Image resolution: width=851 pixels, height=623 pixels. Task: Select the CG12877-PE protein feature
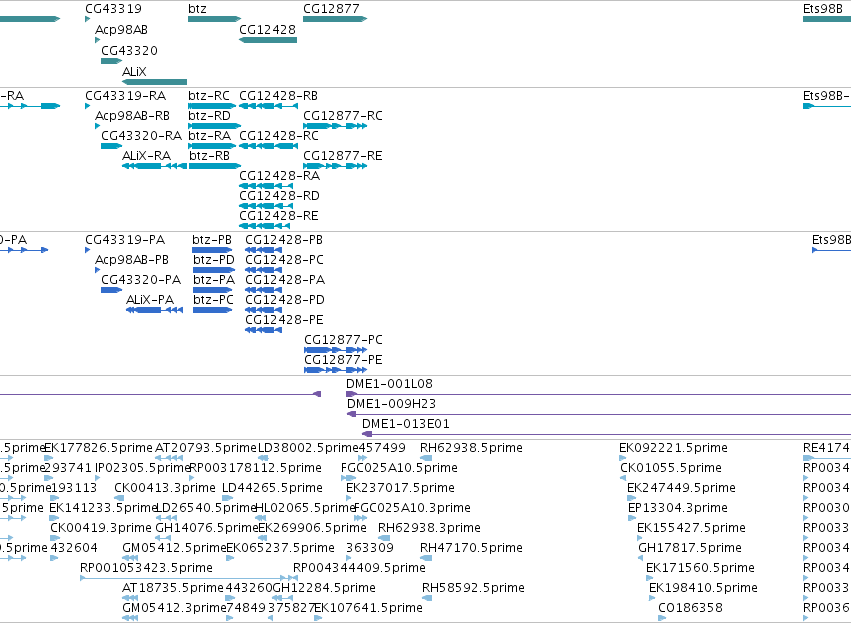[x=335, y=371]
